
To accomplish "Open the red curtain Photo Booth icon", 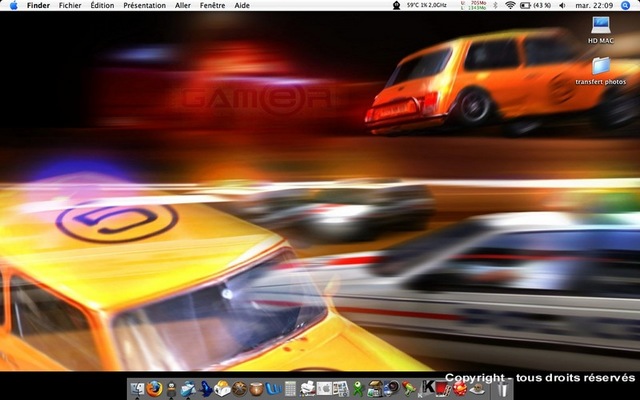I will point(443,389).
